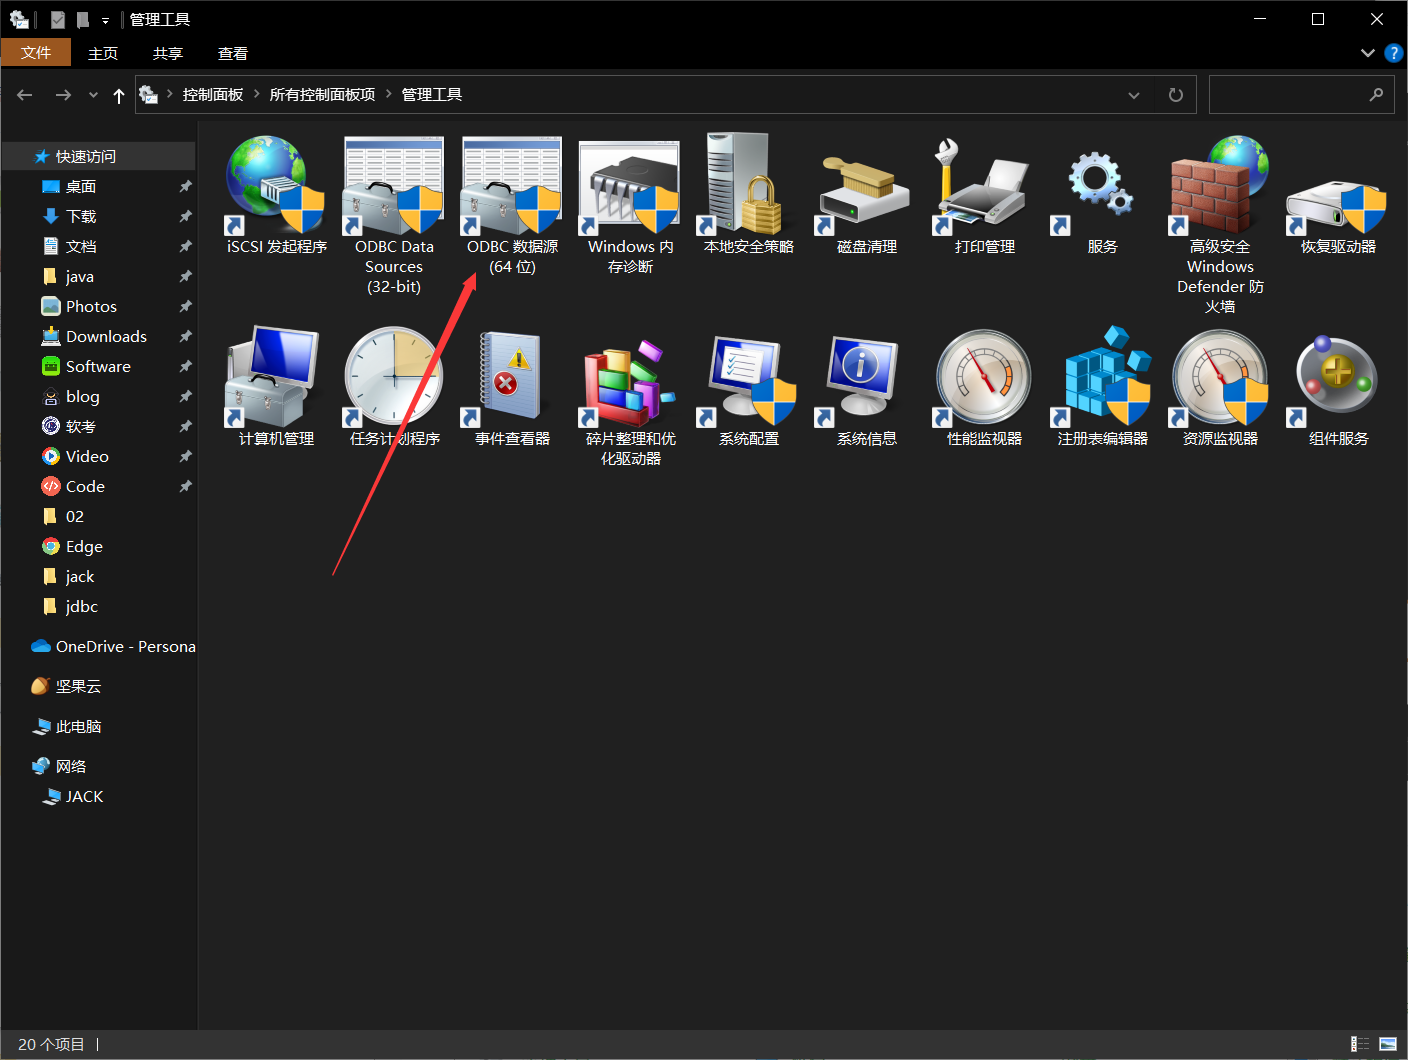The height and width of the screenshot is (1060, 1408).
Task: Open 打印管理 icon
Action: (984, 195)
